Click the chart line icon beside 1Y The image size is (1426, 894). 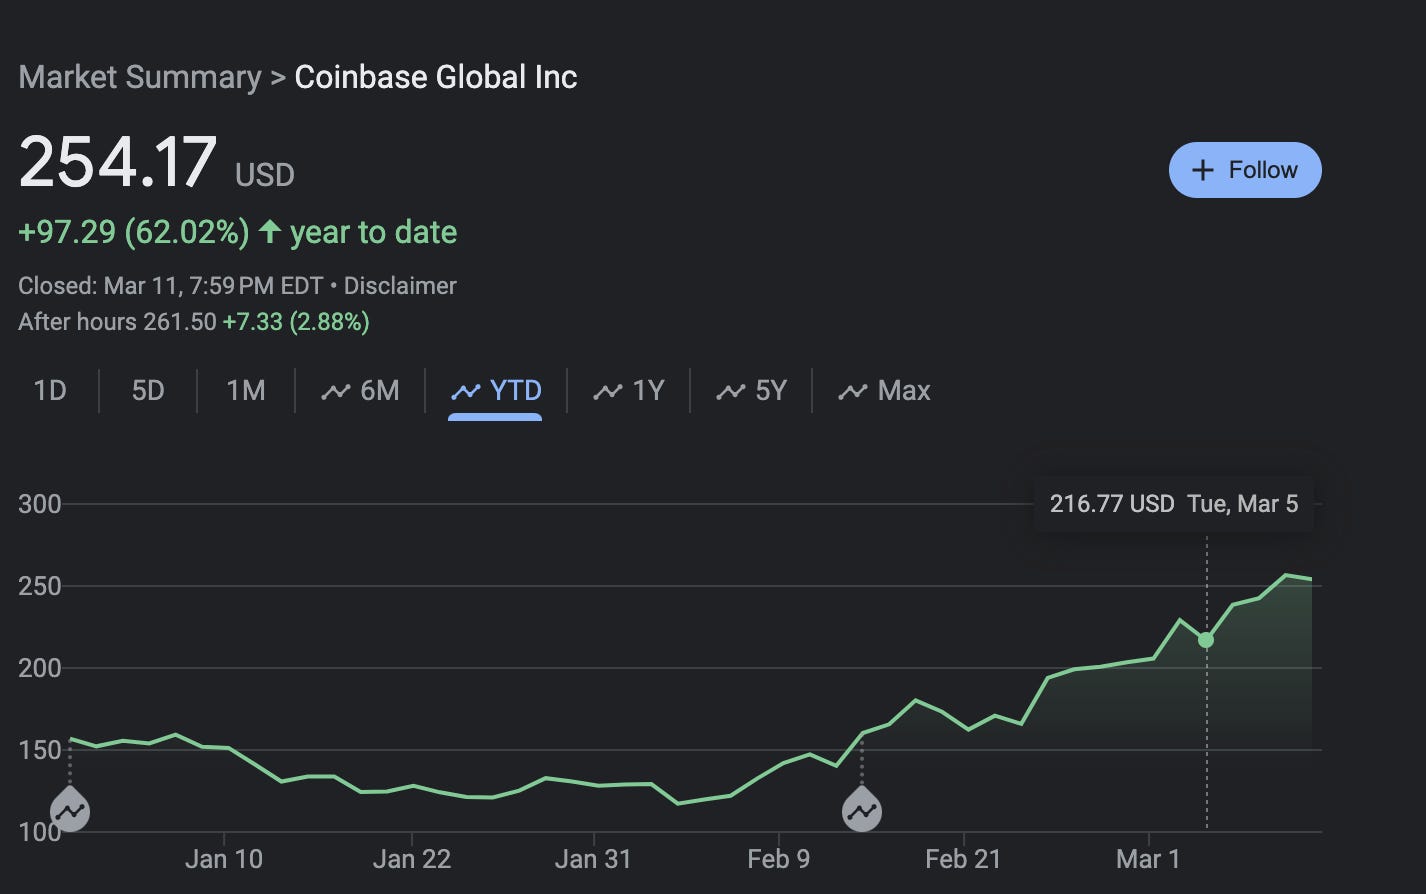tap(608, 391)
